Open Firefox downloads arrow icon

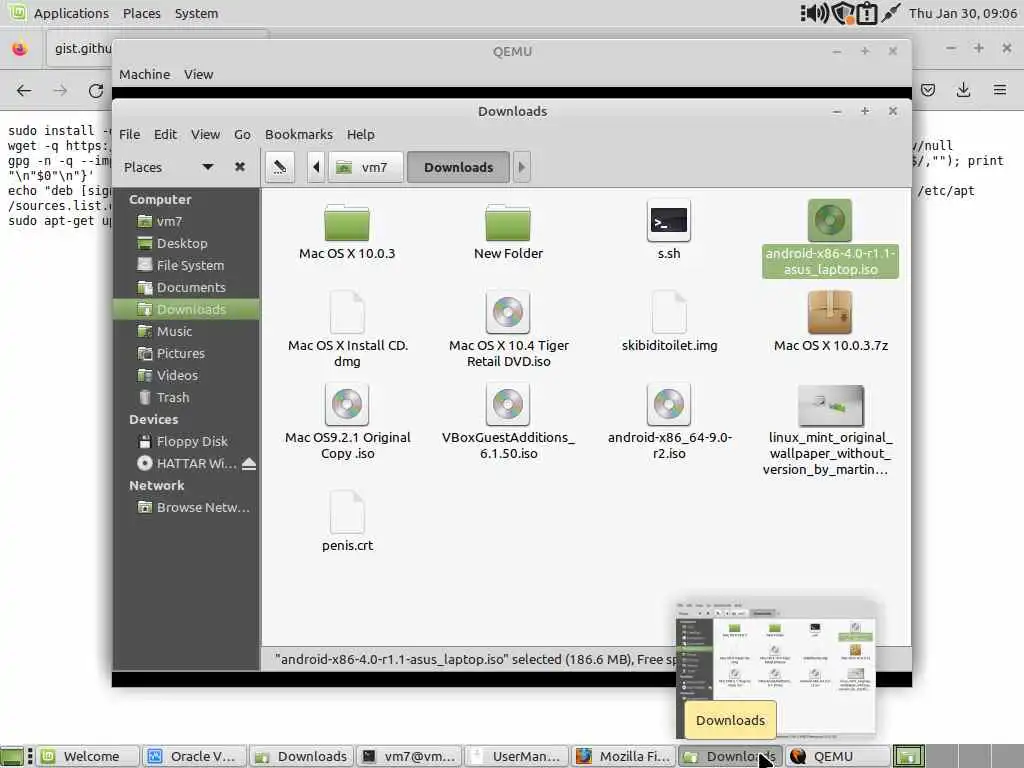tap(963, 90)
